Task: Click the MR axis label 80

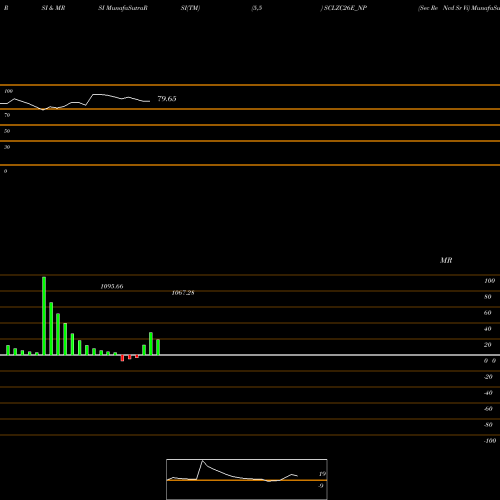Action: tap(488, 297)
